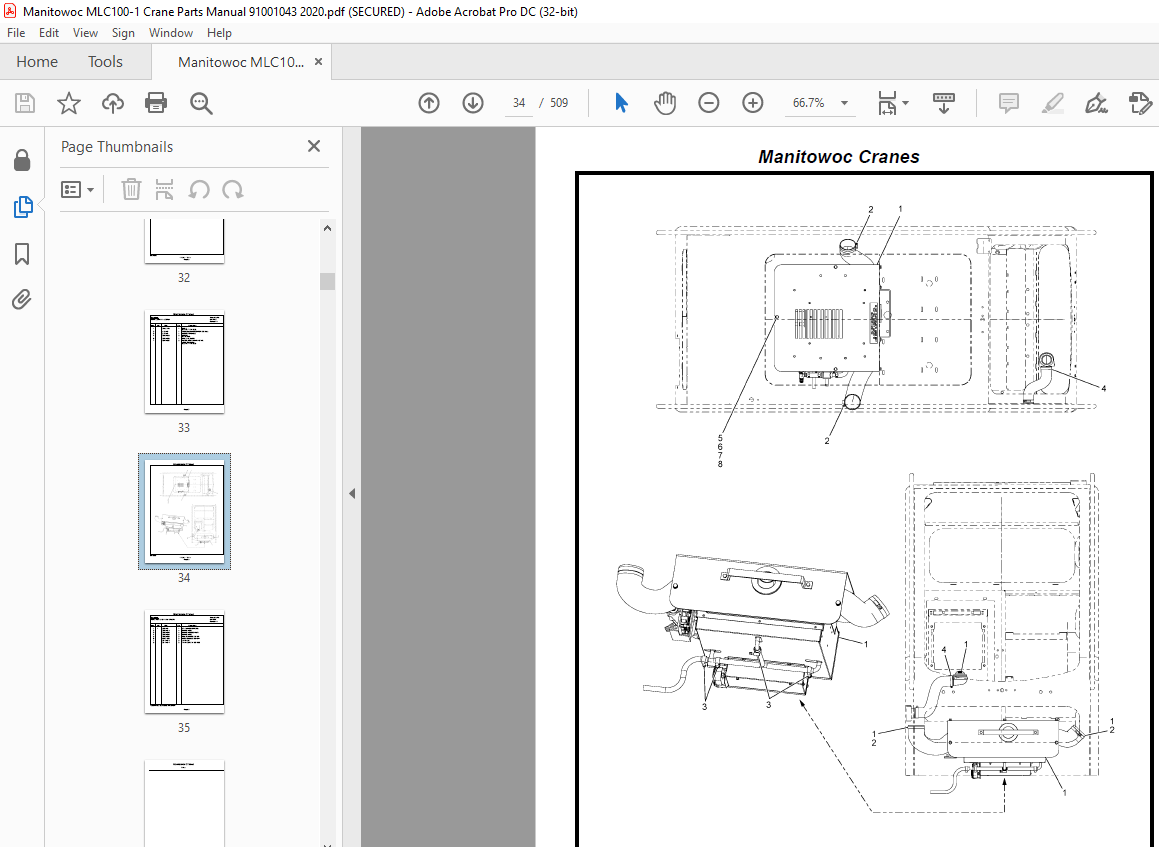Delete selected page thumbnails
The width and height of the screenshot is (1159, 847).
[x=131, y=189]
